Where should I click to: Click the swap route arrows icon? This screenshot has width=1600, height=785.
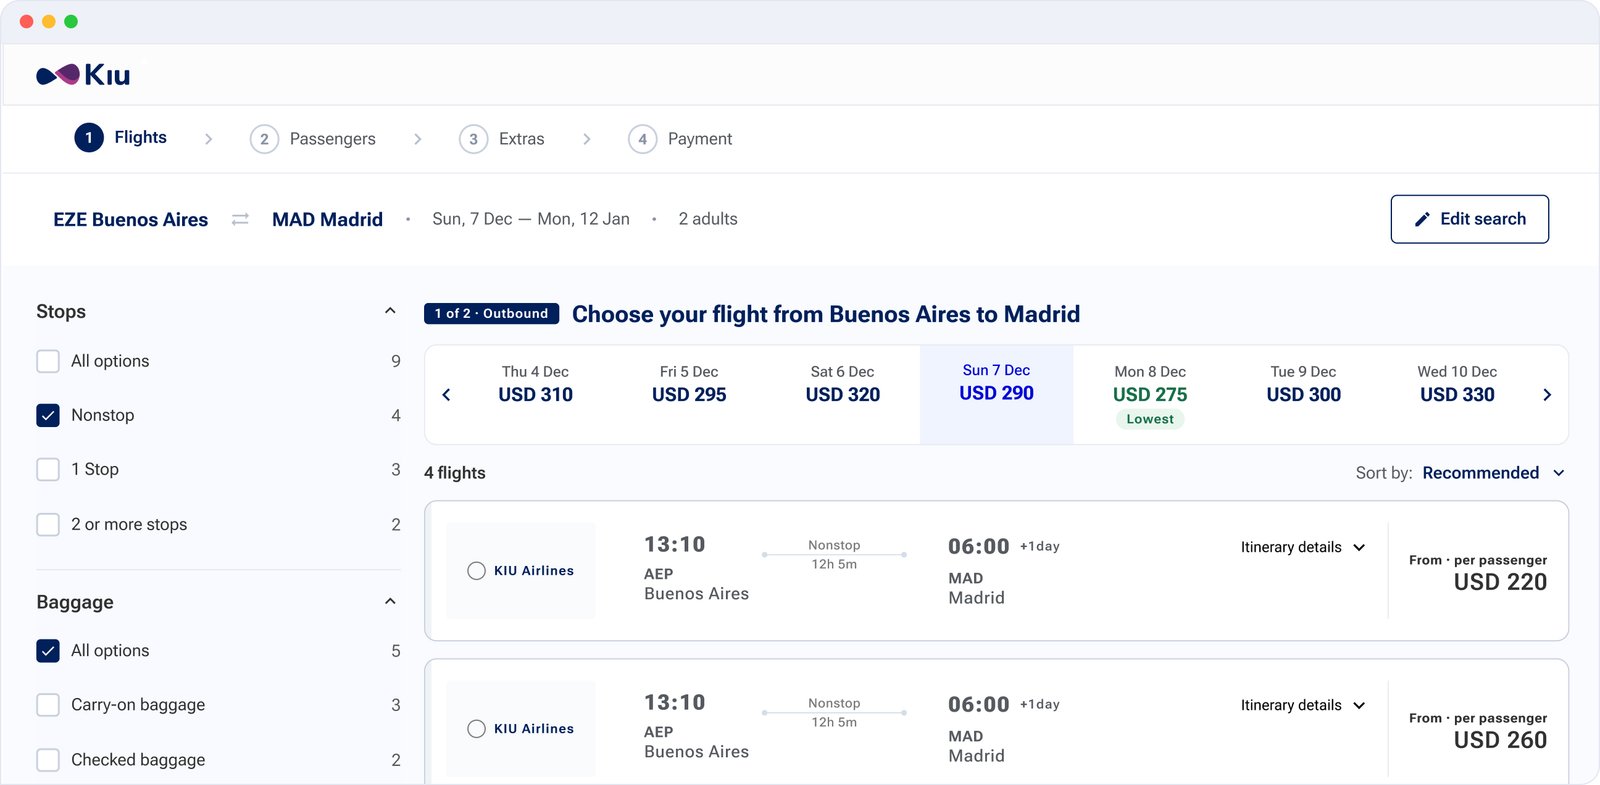point(240,219)
